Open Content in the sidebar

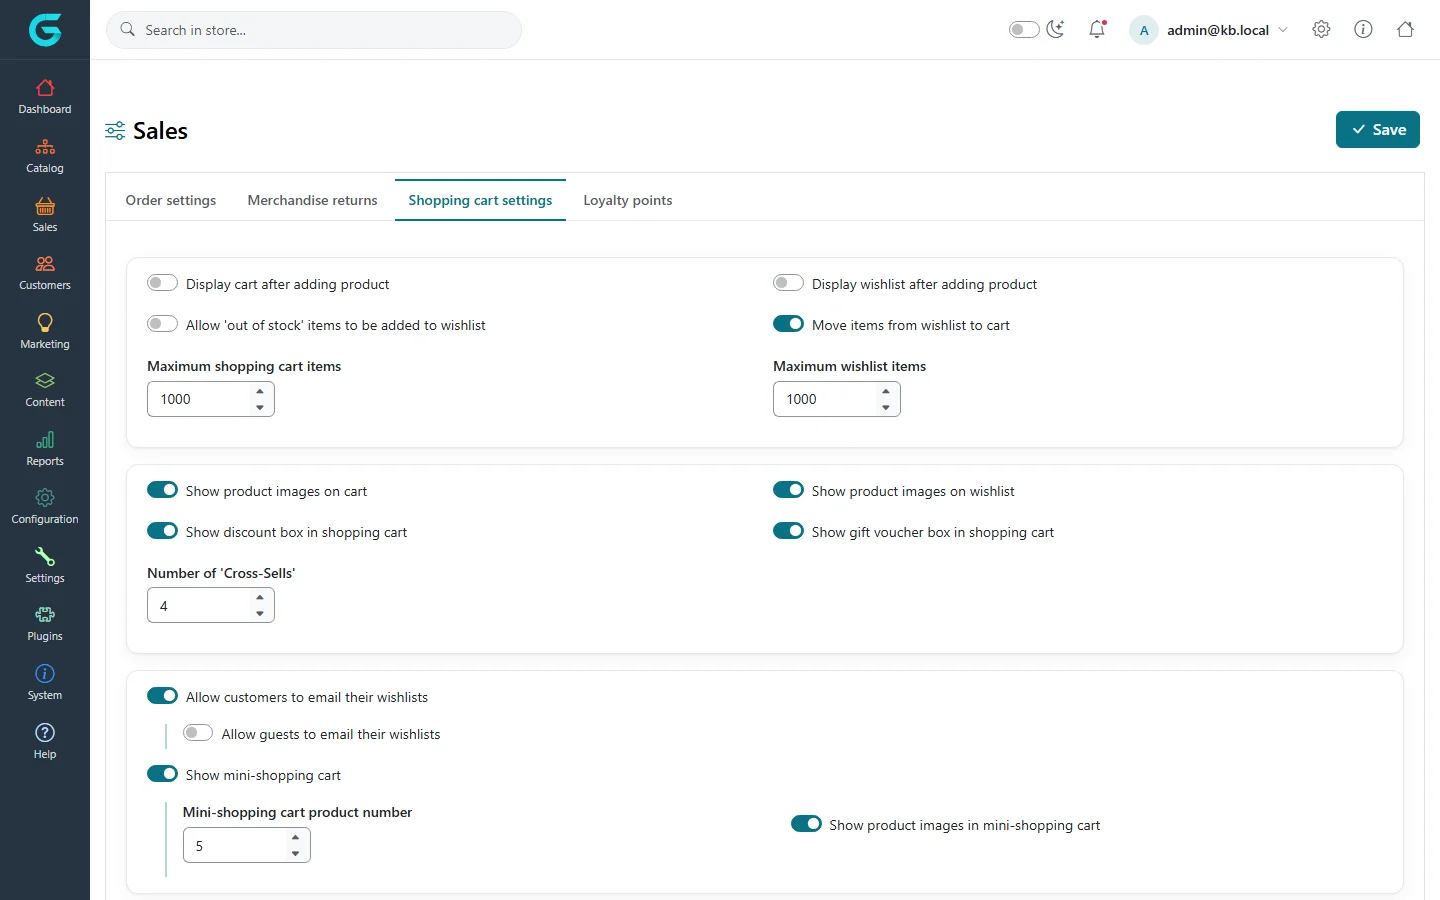45,390
